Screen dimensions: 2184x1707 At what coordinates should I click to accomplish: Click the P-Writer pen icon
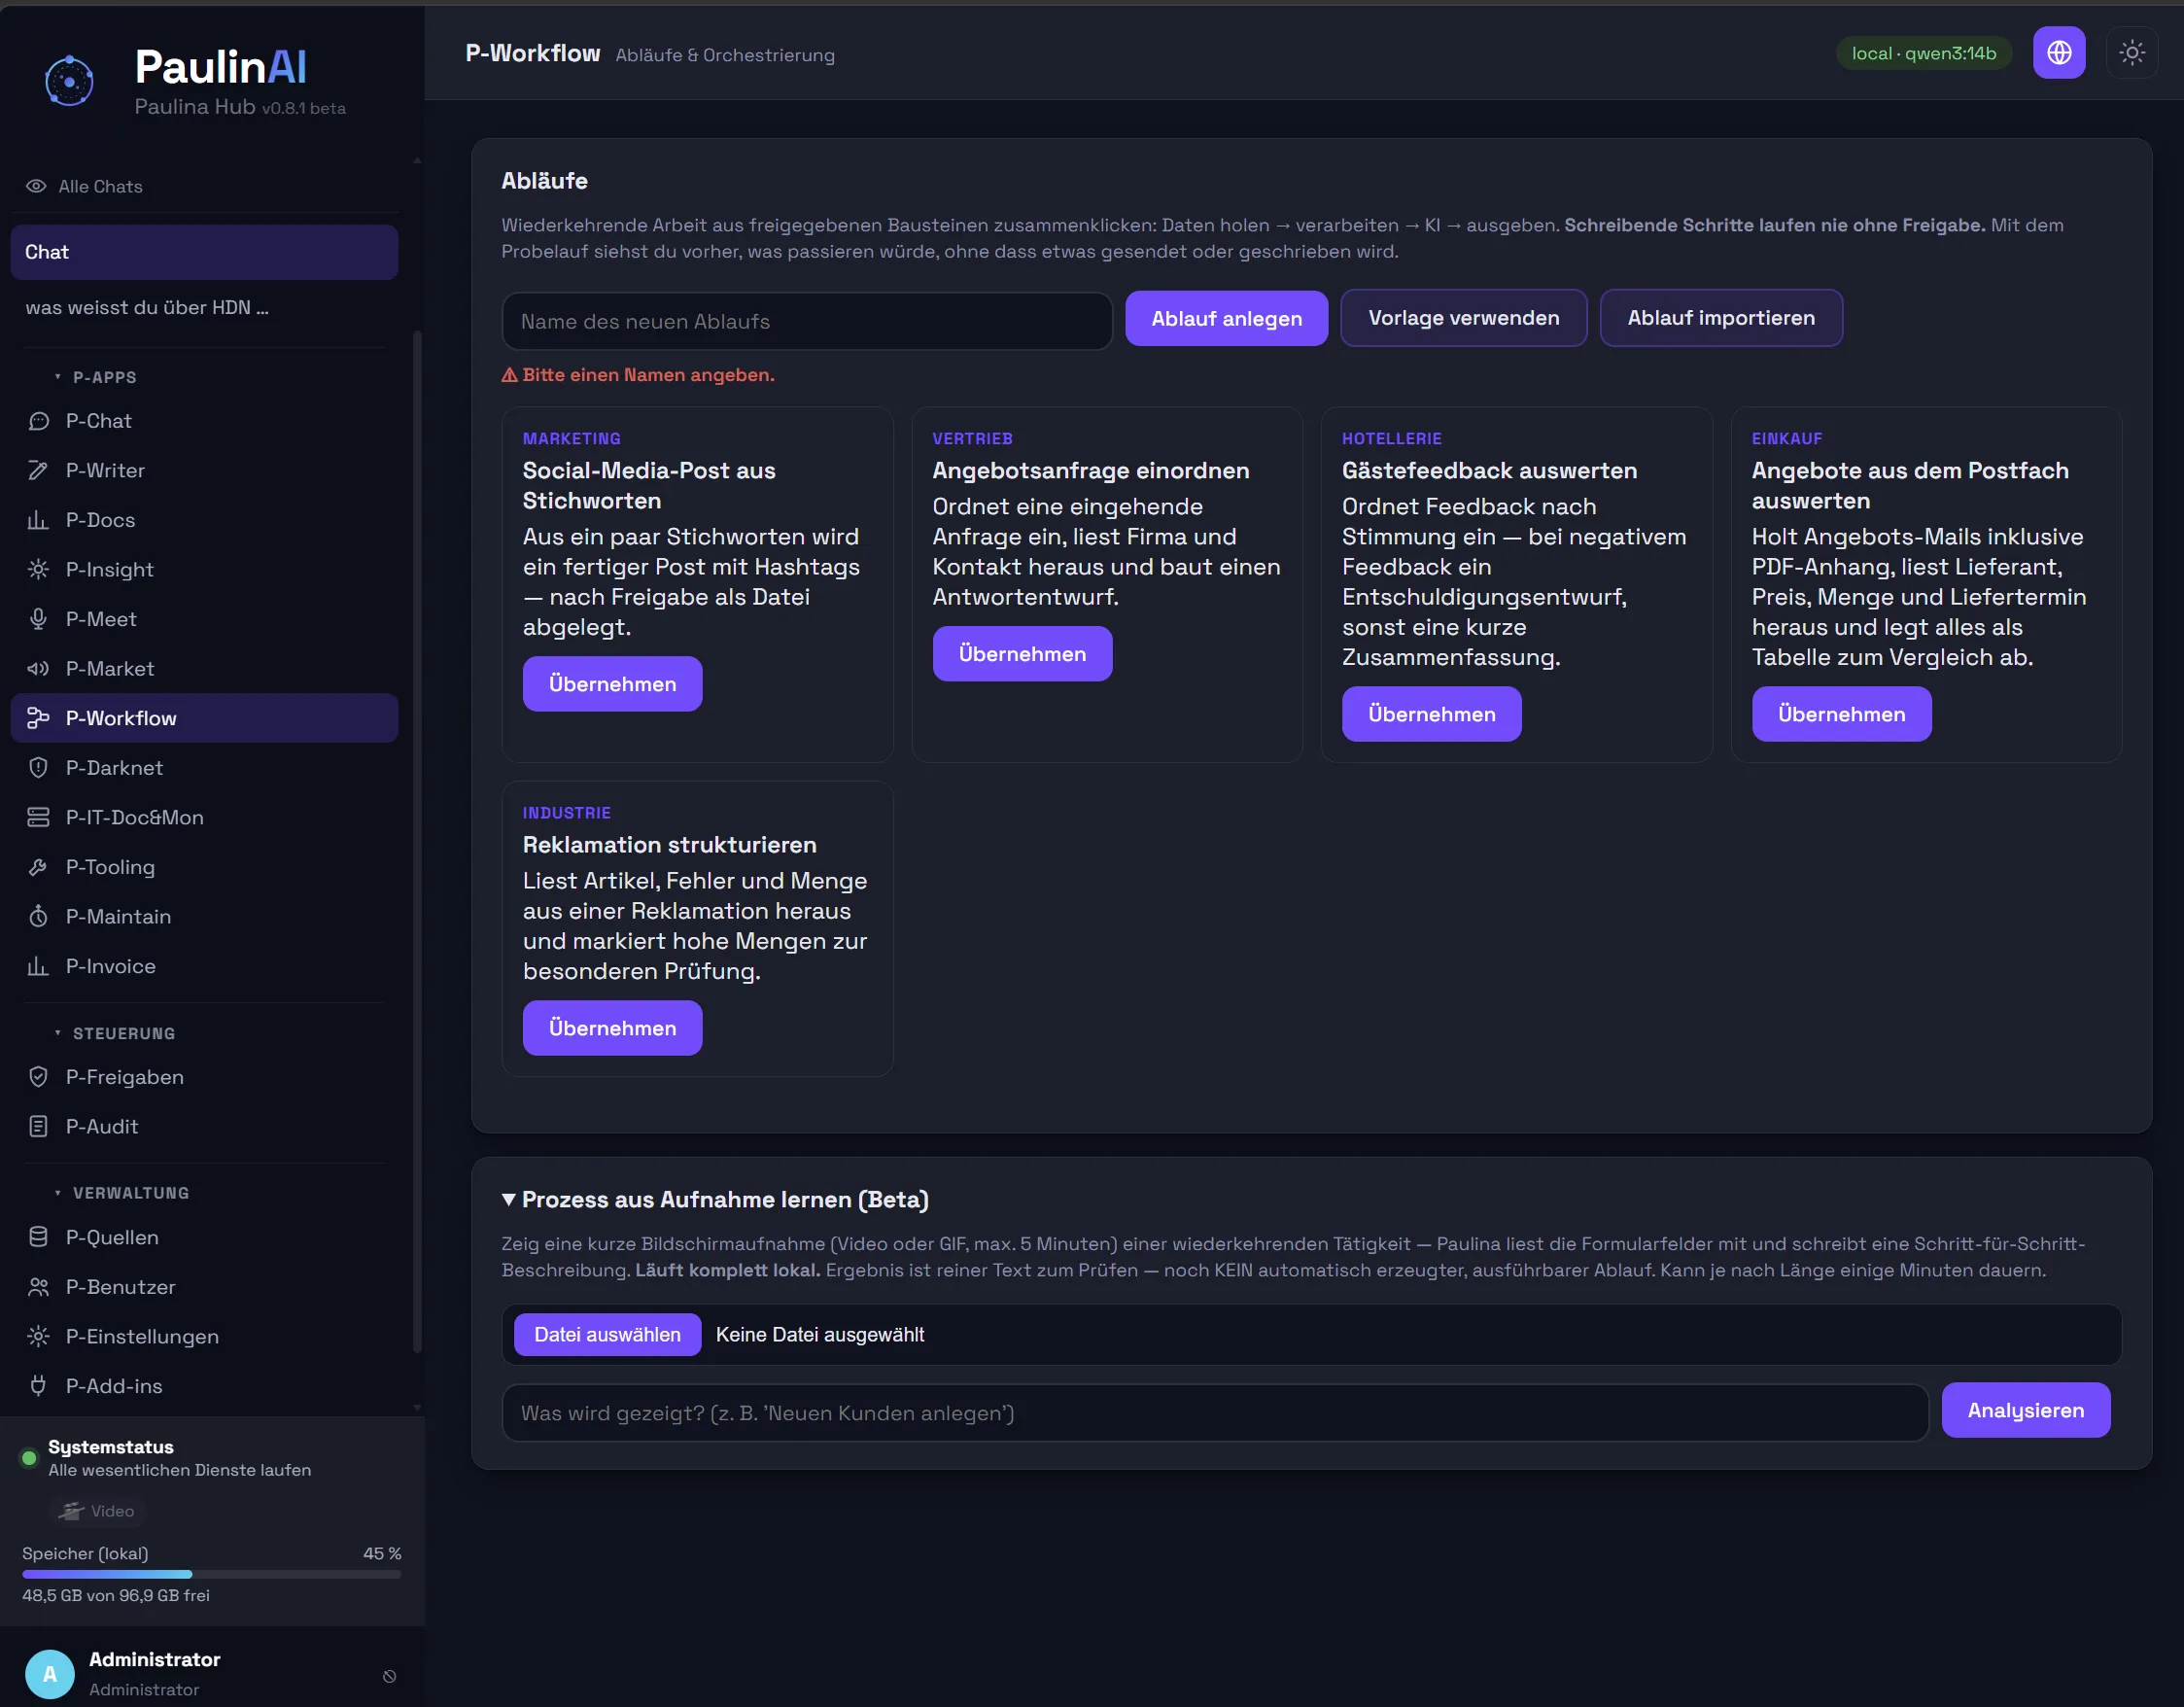pos(38,470)
